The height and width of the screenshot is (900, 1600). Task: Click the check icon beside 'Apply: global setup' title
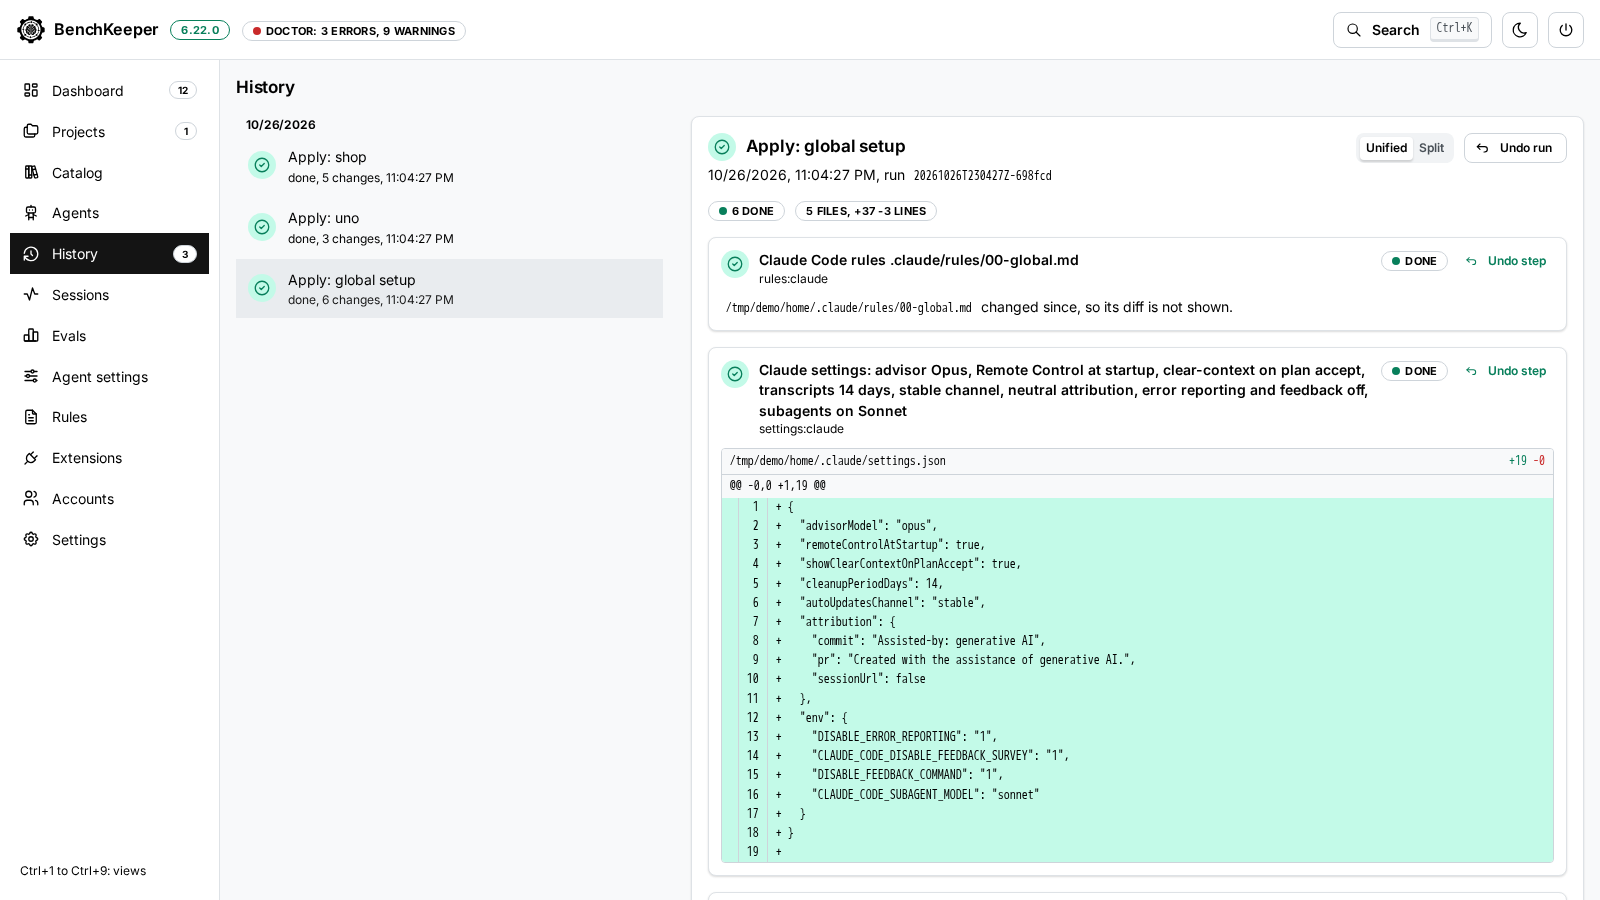coord(722,147)
